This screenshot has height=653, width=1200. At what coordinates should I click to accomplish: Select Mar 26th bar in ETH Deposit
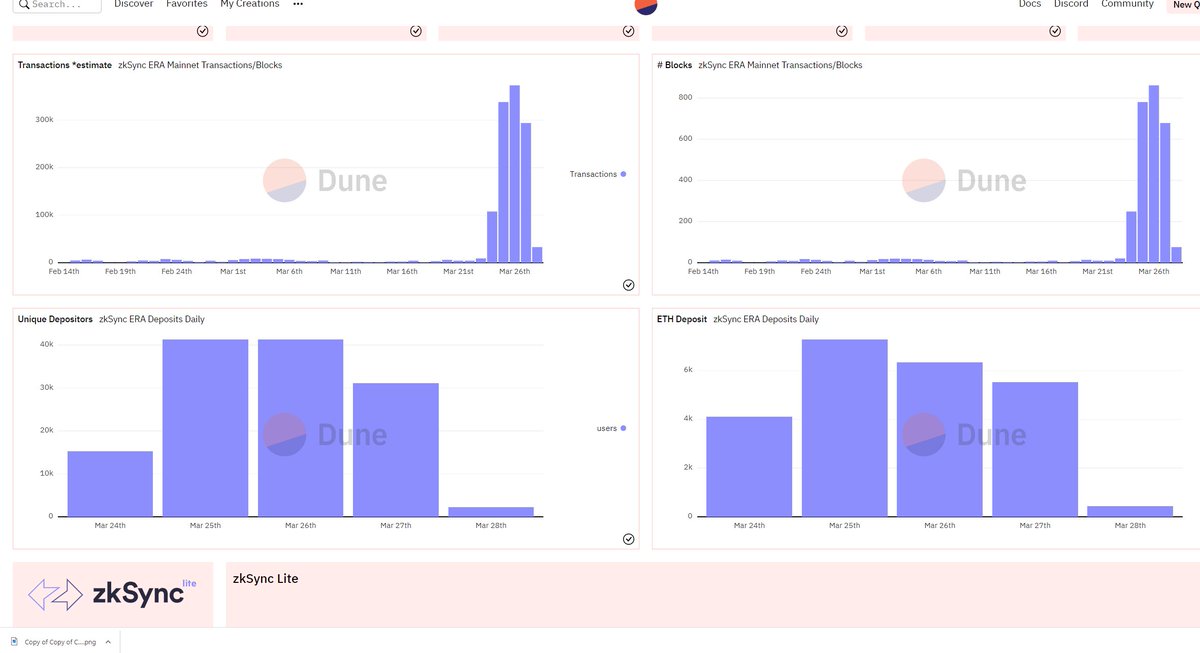939,439
